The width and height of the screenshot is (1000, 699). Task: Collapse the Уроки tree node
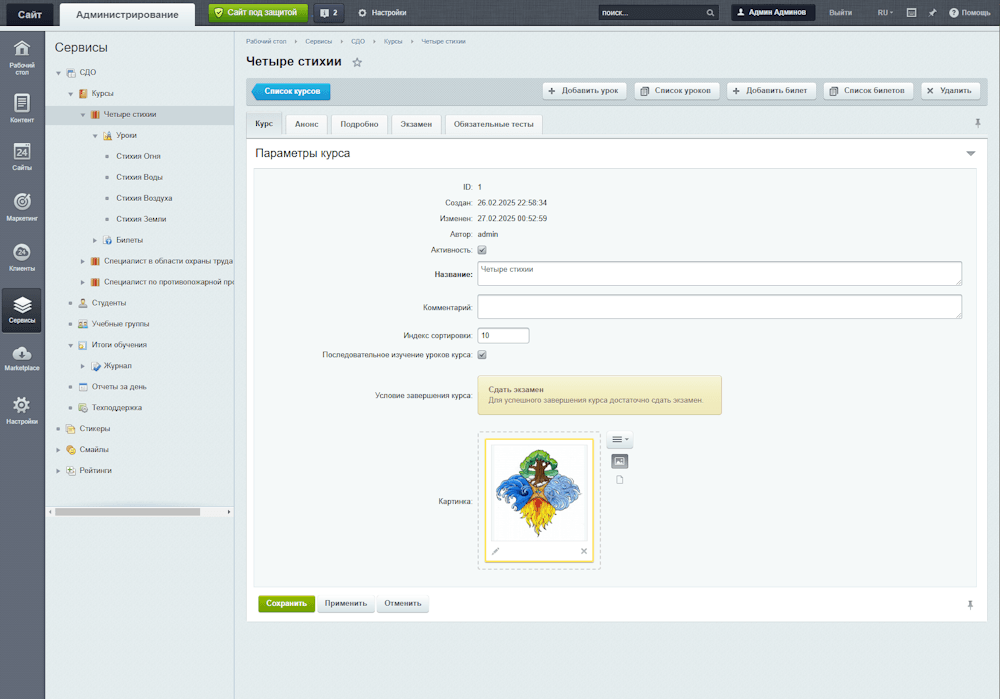(x=95, y=136)
